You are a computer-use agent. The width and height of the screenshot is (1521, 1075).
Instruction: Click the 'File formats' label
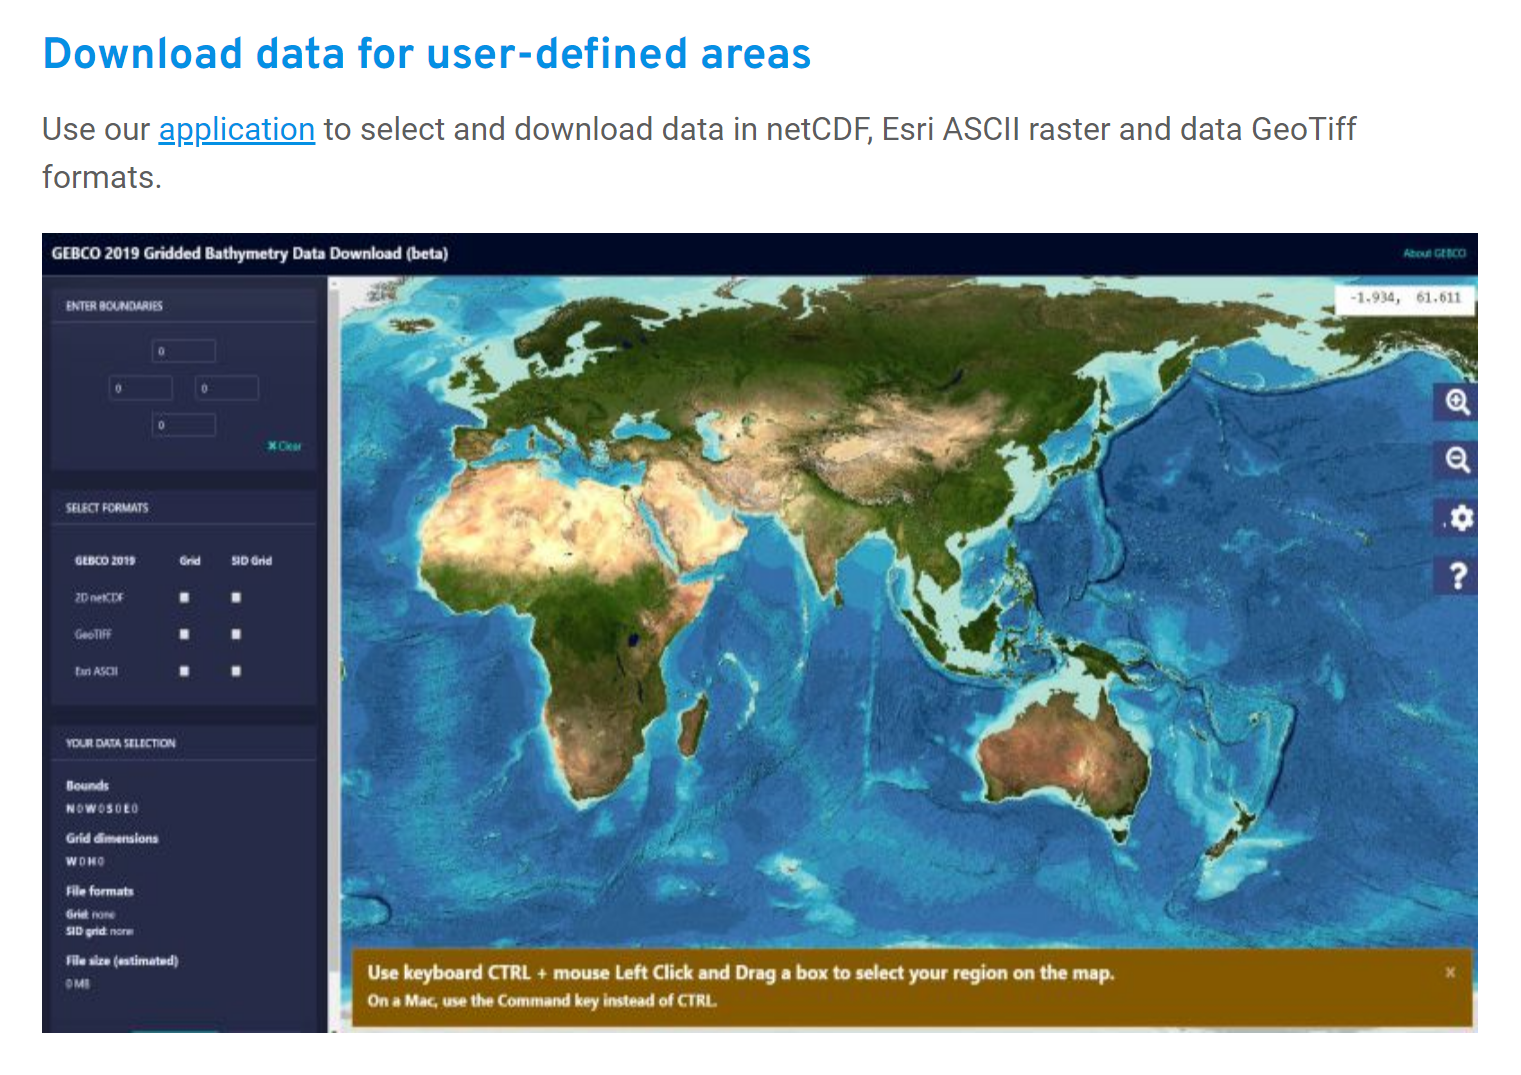click(99, 891)
